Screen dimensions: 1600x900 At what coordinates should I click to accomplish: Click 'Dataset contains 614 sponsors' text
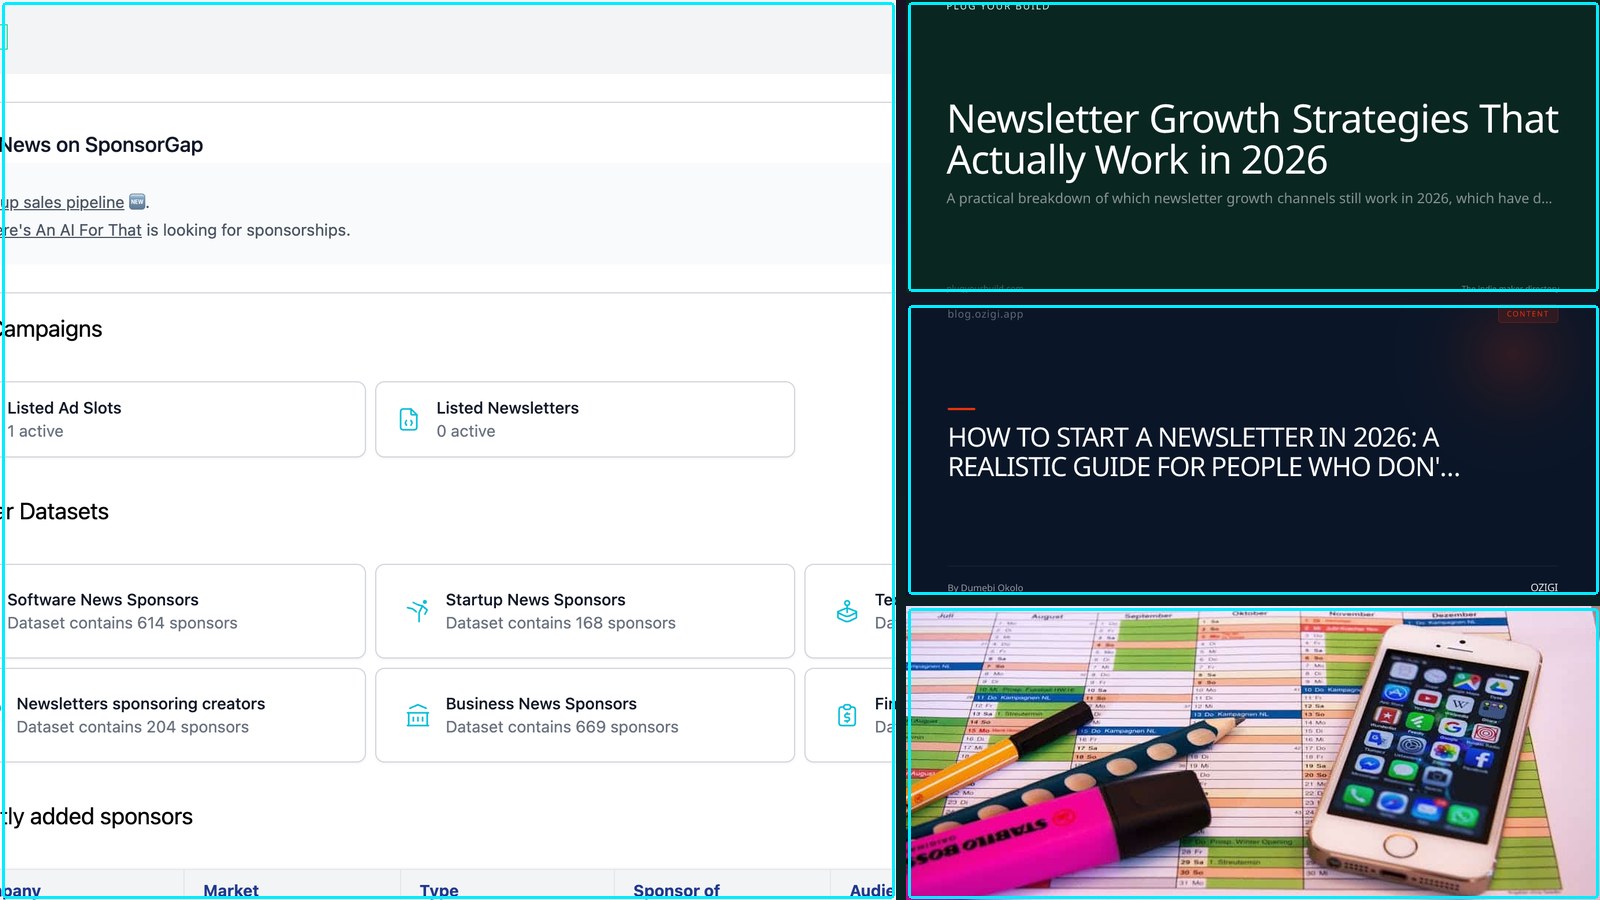(x=122, y=623)
